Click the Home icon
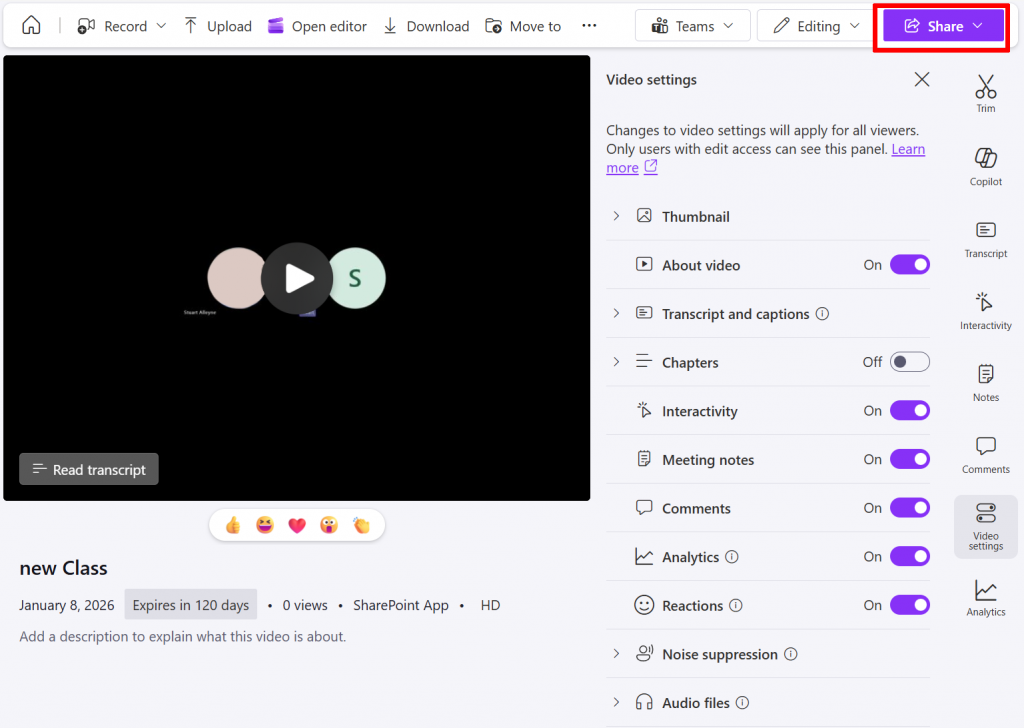 coord(32,26)
